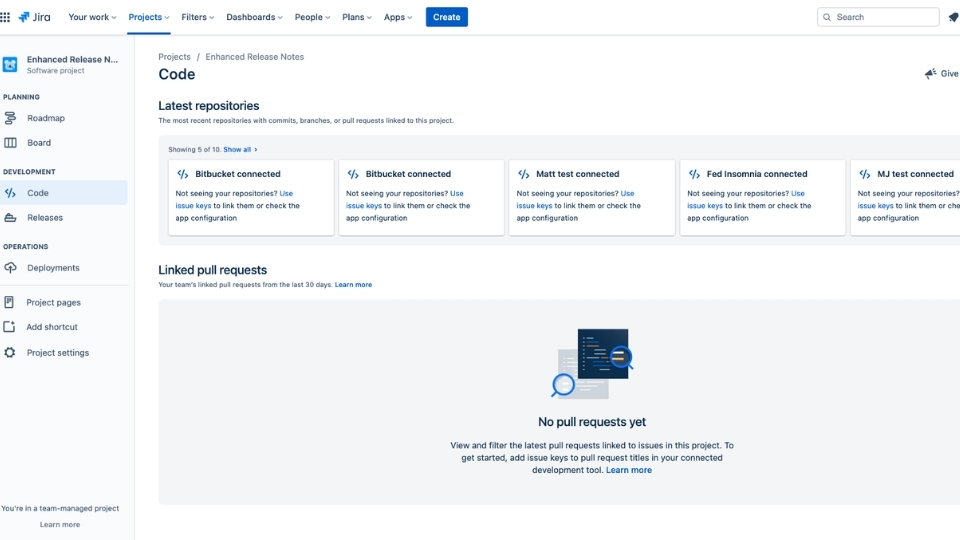960x540 pixels.
Task: Click Learn more in empty pull requests message
Action: [x=629, y=470]
